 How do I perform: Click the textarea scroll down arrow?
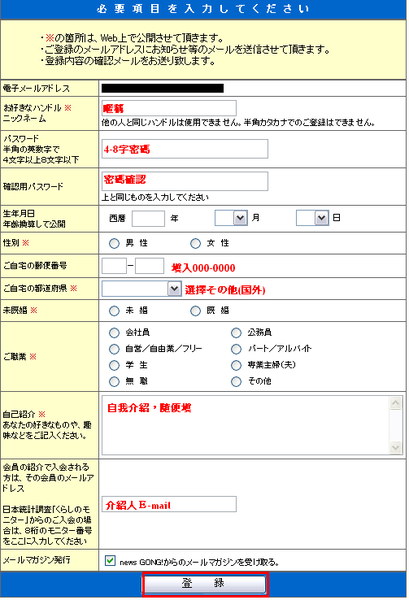tap(395, 447)
